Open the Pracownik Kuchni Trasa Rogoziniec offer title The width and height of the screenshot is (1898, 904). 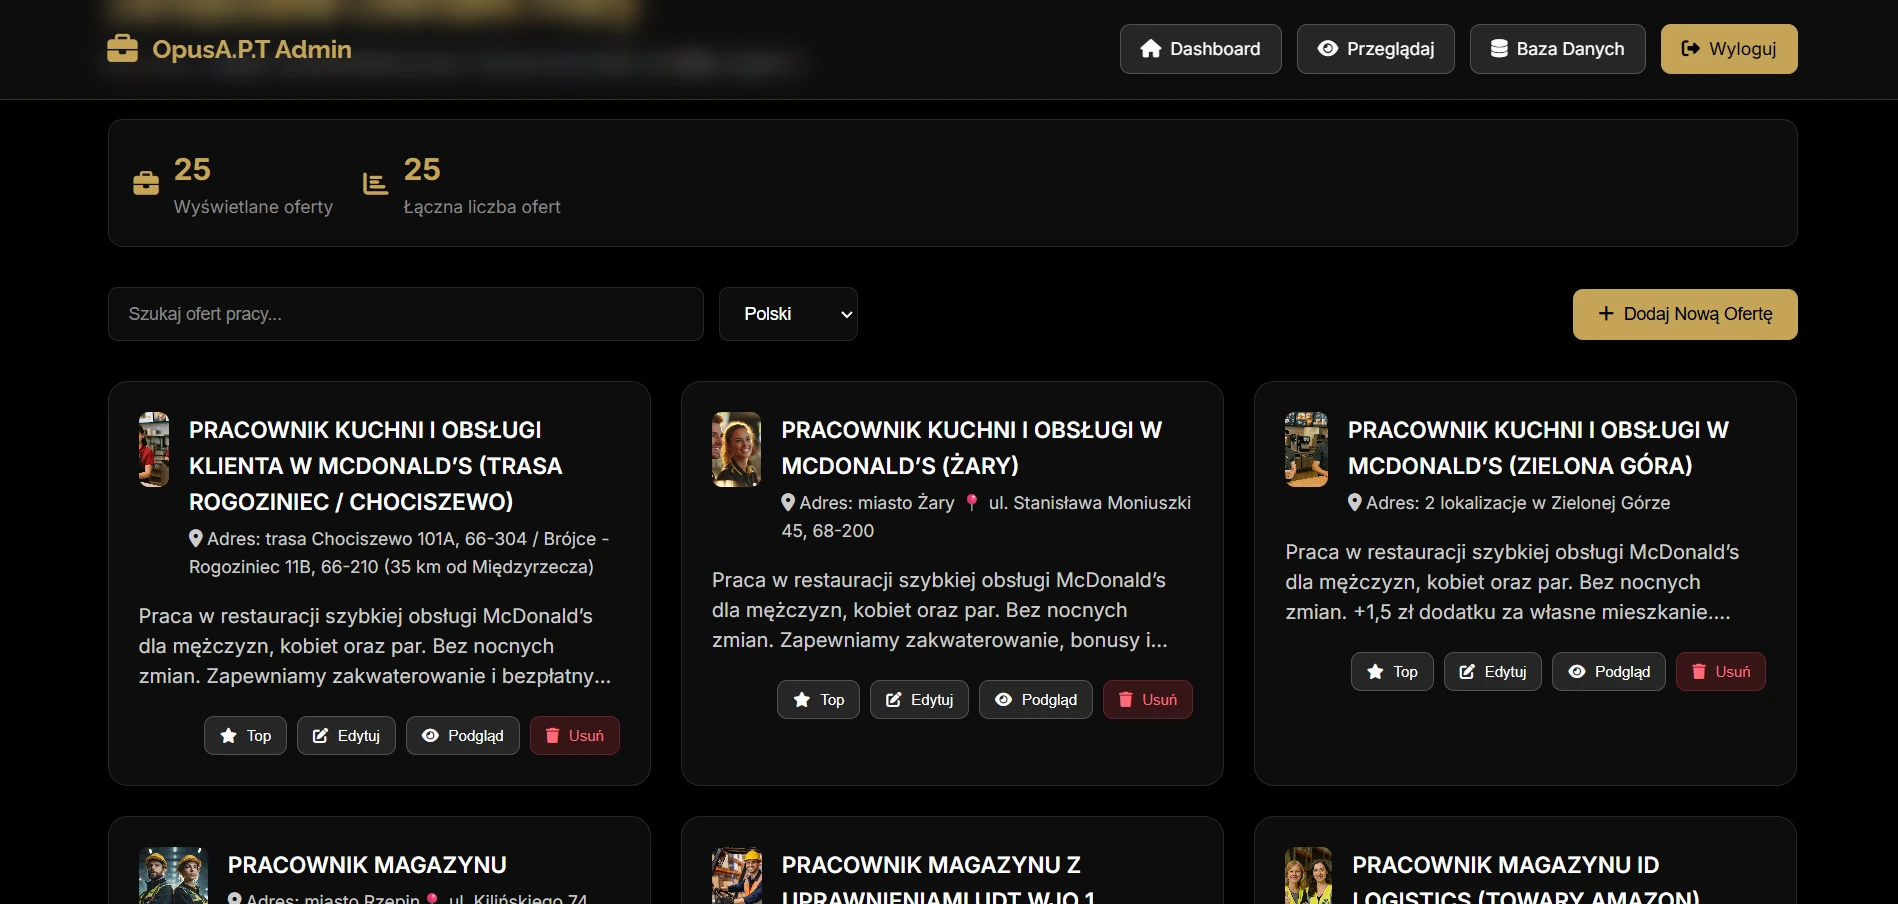coord(376,466)
